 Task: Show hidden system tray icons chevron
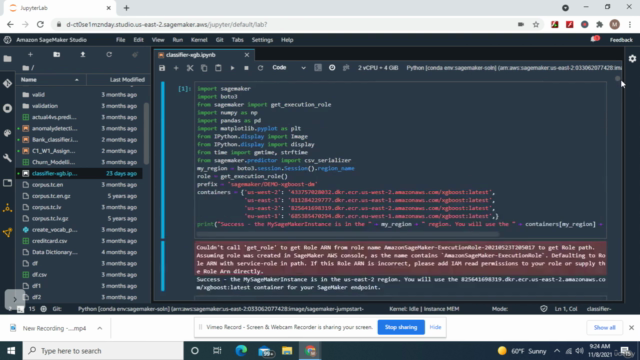pyautogui.click(x=557, y=351)
